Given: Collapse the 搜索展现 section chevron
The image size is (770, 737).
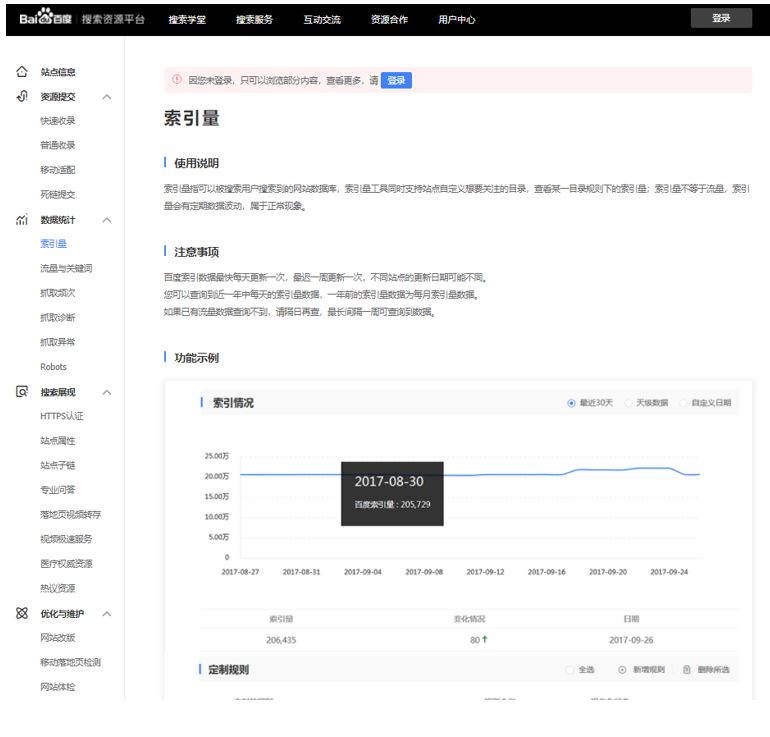Looking at the screenshot, I should point(107,392).
